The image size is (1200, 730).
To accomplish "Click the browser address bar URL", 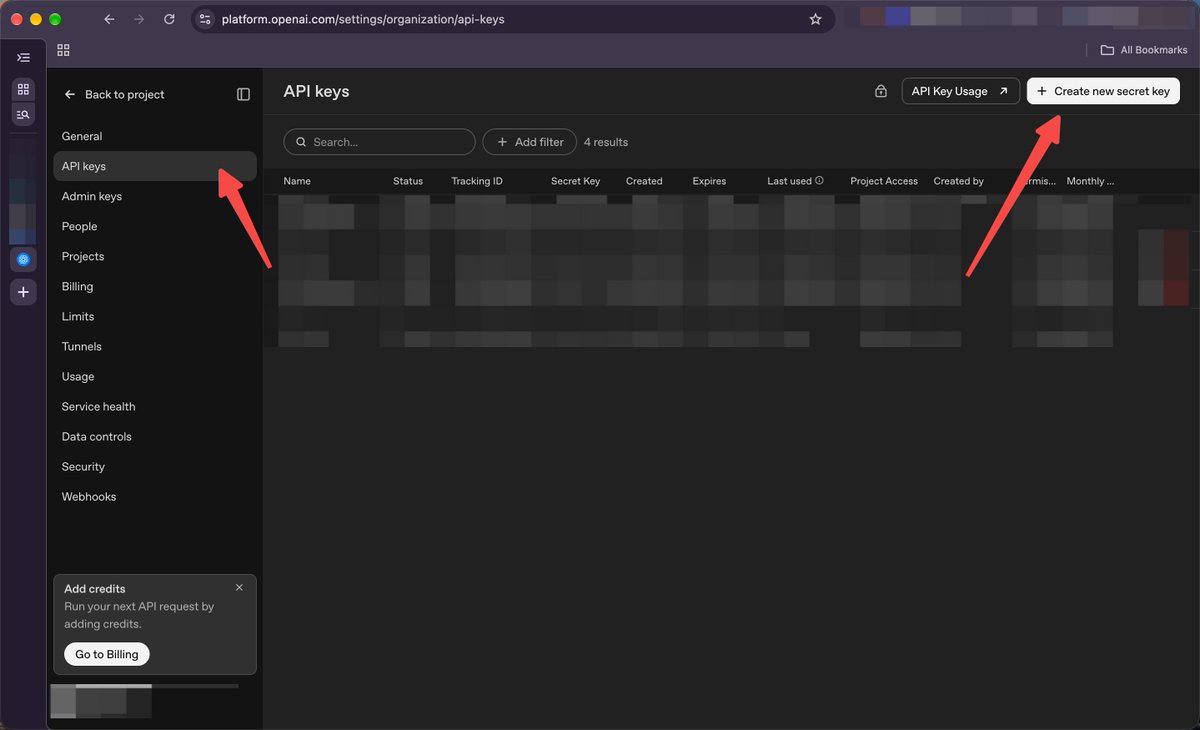I will 363,19.
